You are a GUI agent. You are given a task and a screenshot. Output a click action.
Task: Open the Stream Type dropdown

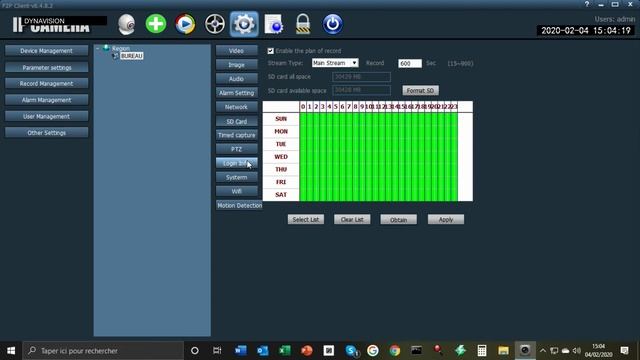point(335,63)
